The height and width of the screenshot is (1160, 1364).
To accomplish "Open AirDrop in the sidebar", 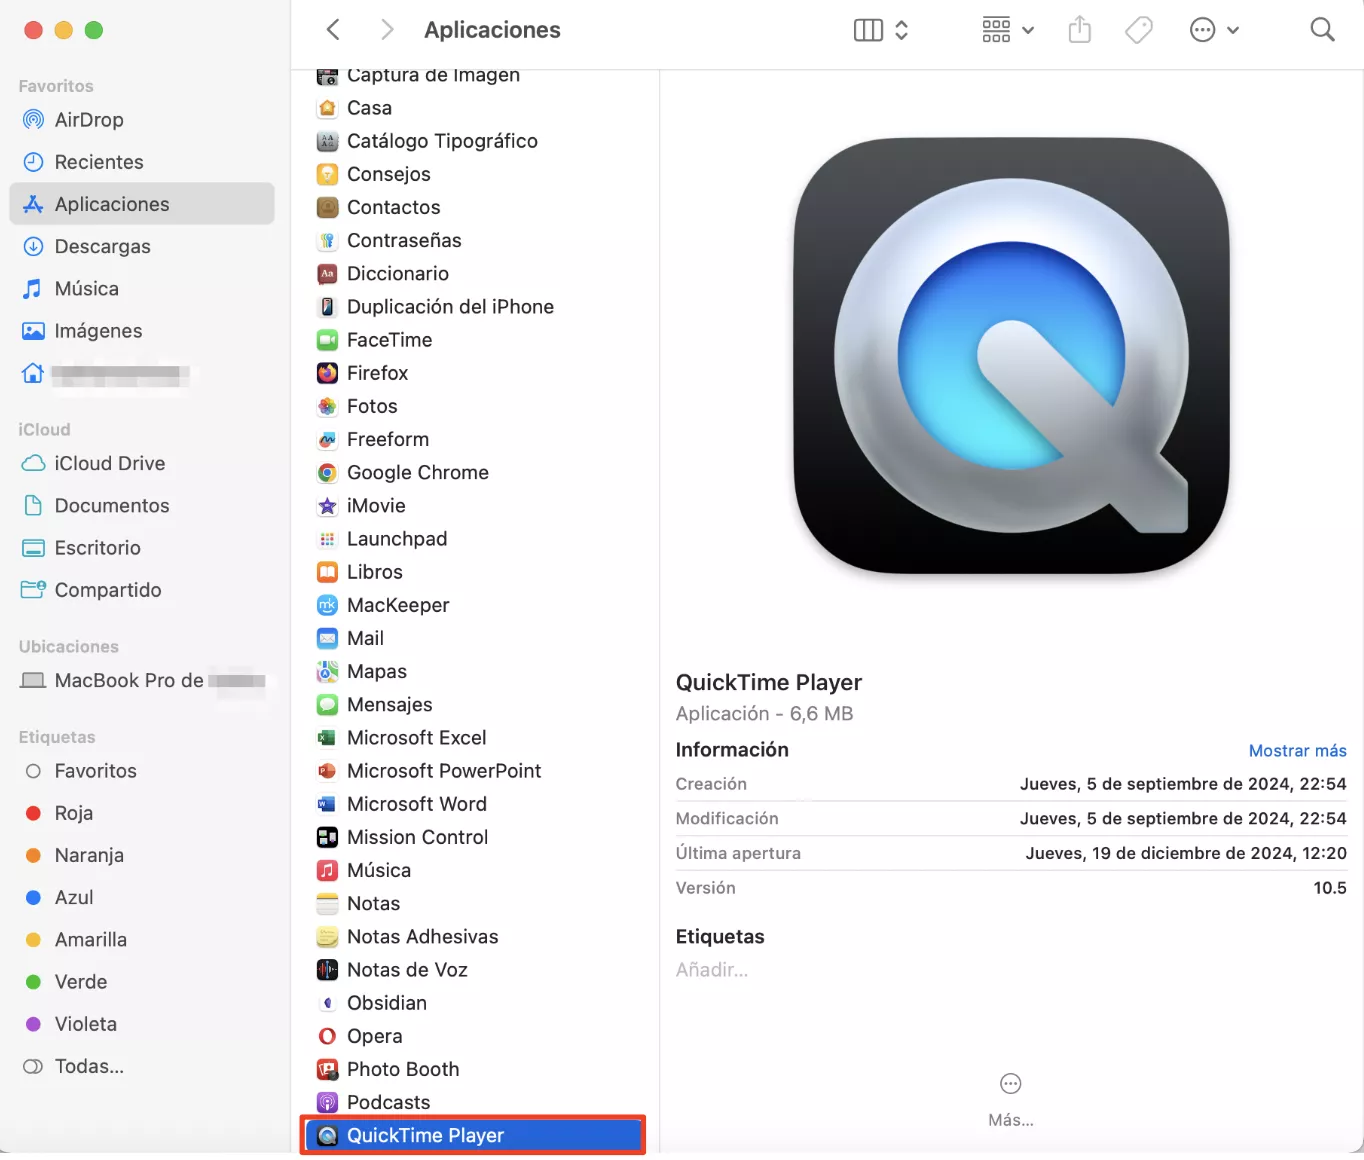I will pos(89,120).
